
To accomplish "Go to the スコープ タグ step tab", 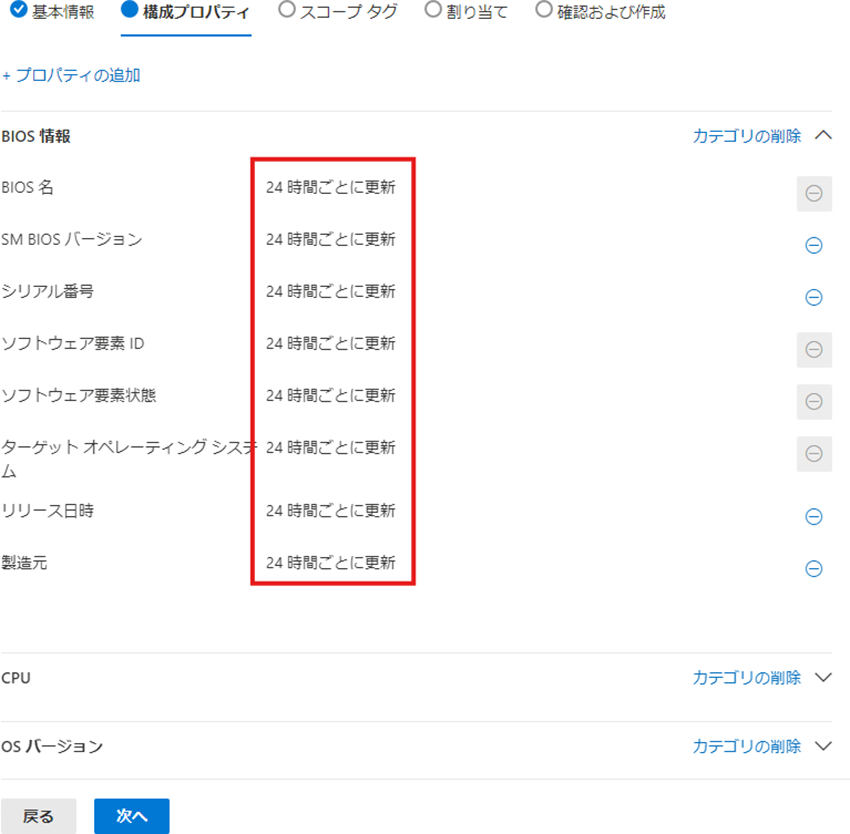I will click(338, 11).
